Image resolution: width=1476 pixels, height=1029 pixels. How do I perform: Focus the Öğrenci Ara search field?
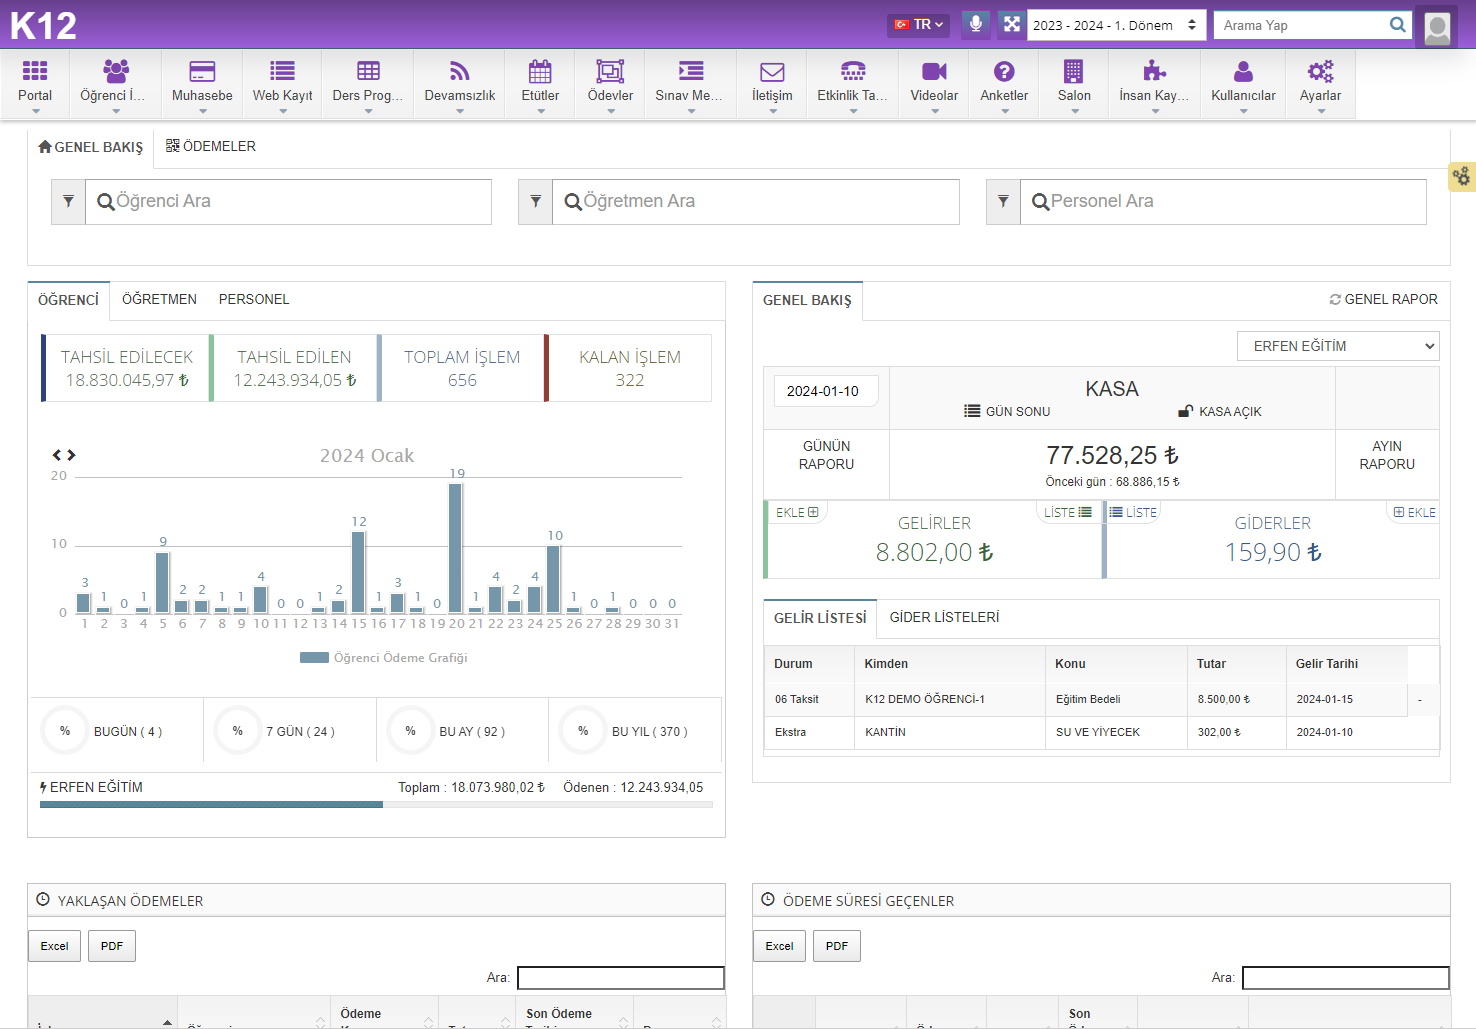[x=288, y=202]
